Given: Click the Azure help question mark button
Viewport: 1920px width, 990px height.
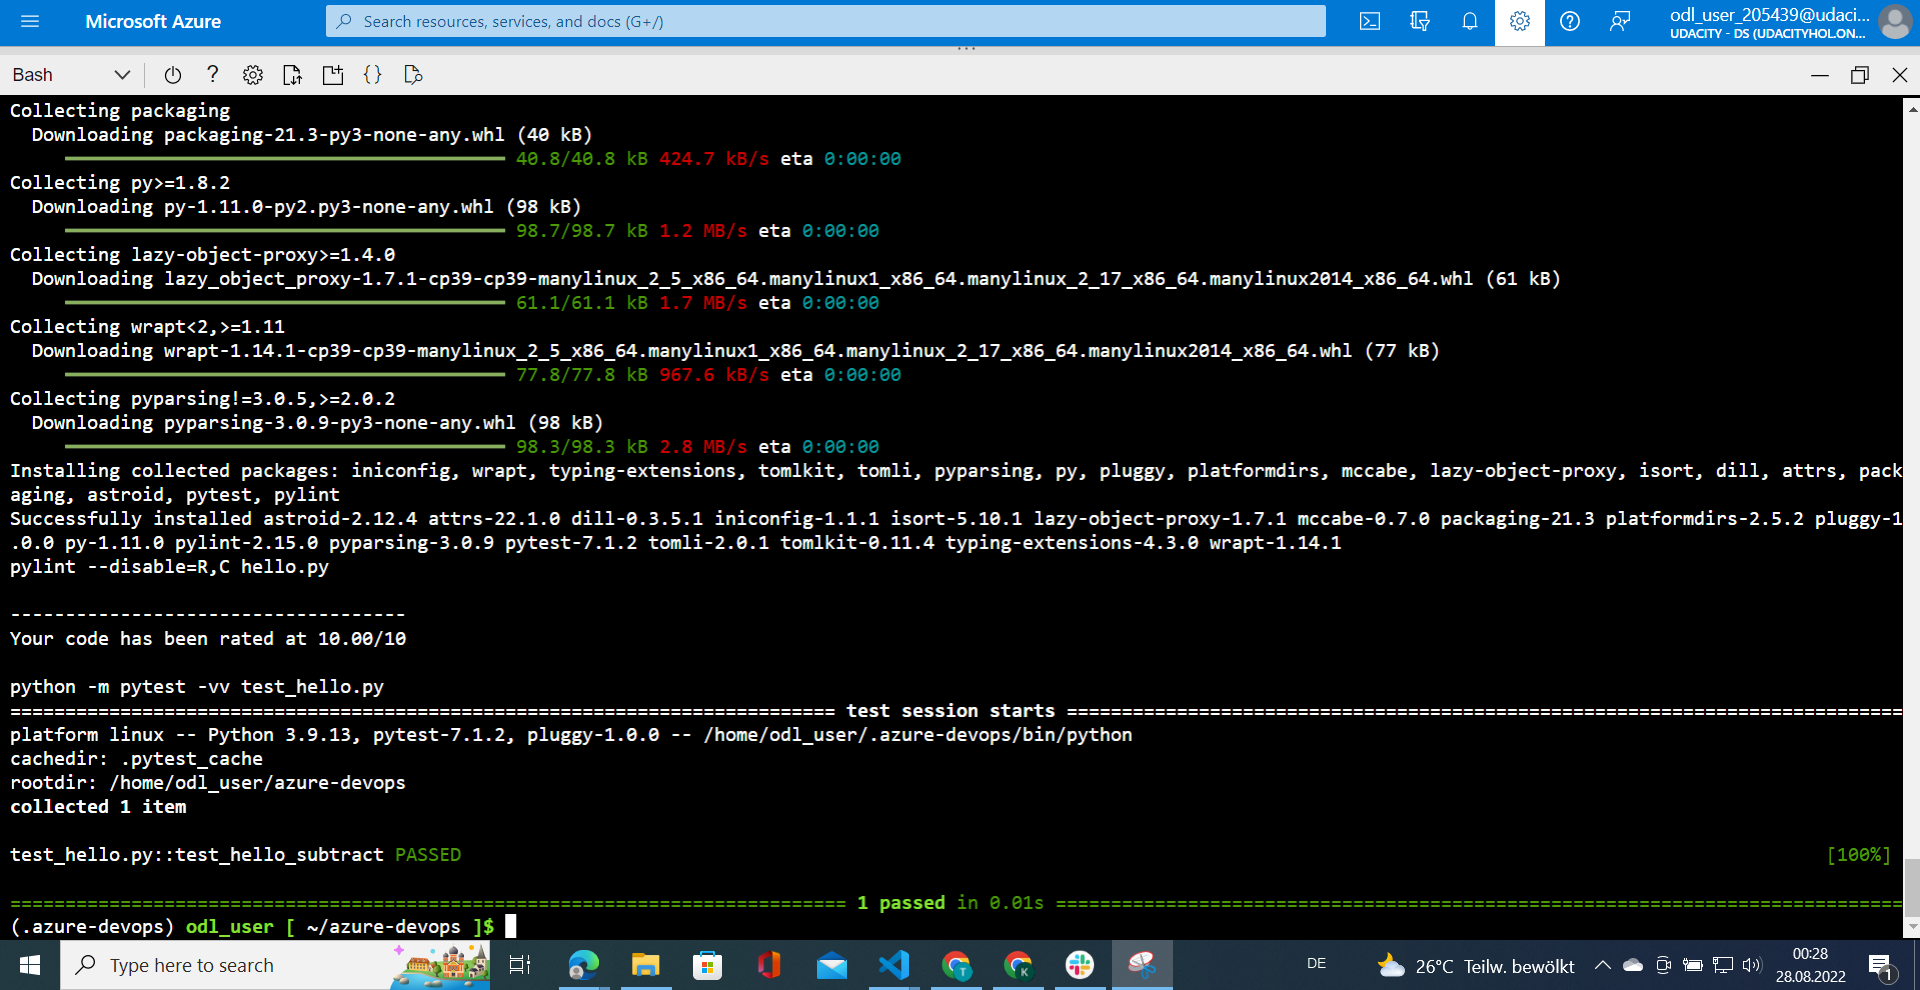Looking at the screenshot, I should pos(1569,21).
